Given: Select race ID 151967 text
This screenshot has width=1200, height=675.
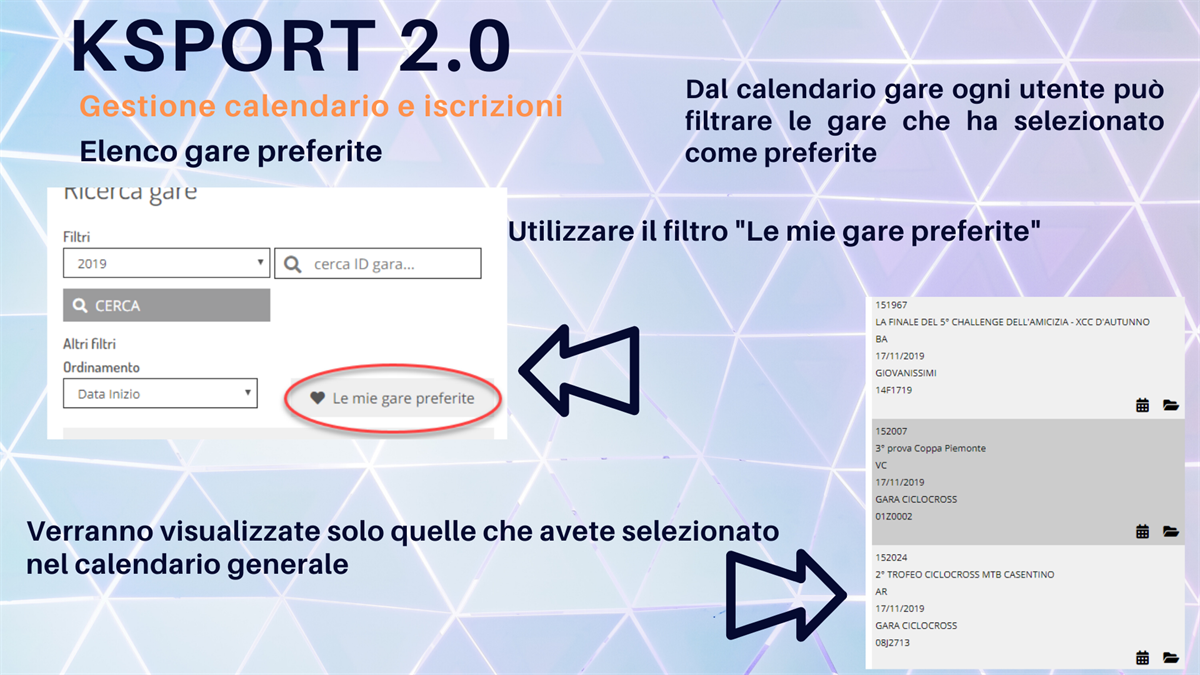Looking at the screenshot, I should 890,305.
